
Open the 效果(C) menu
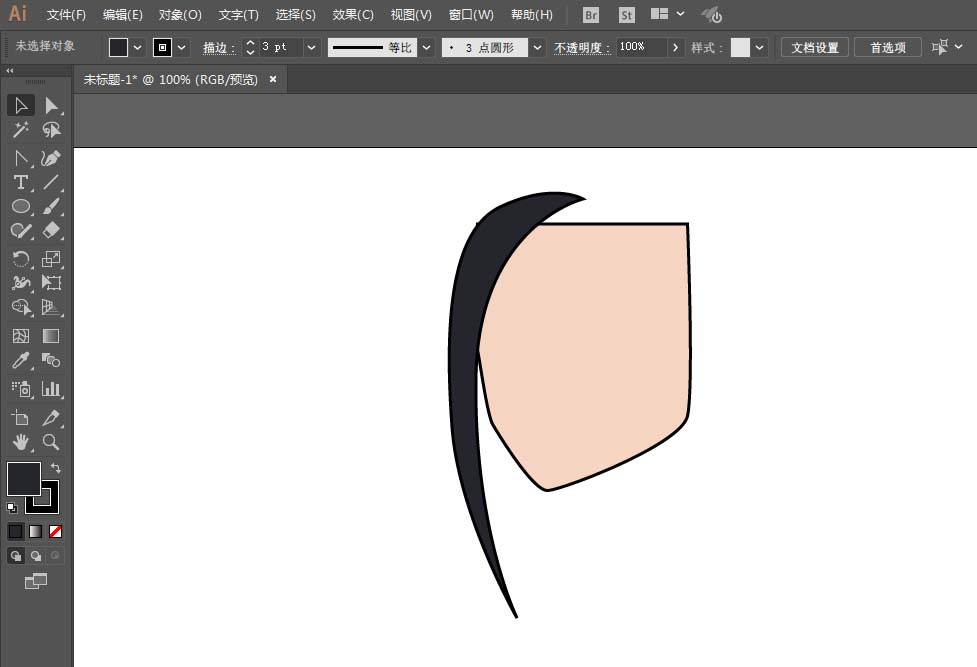point(353,15)
